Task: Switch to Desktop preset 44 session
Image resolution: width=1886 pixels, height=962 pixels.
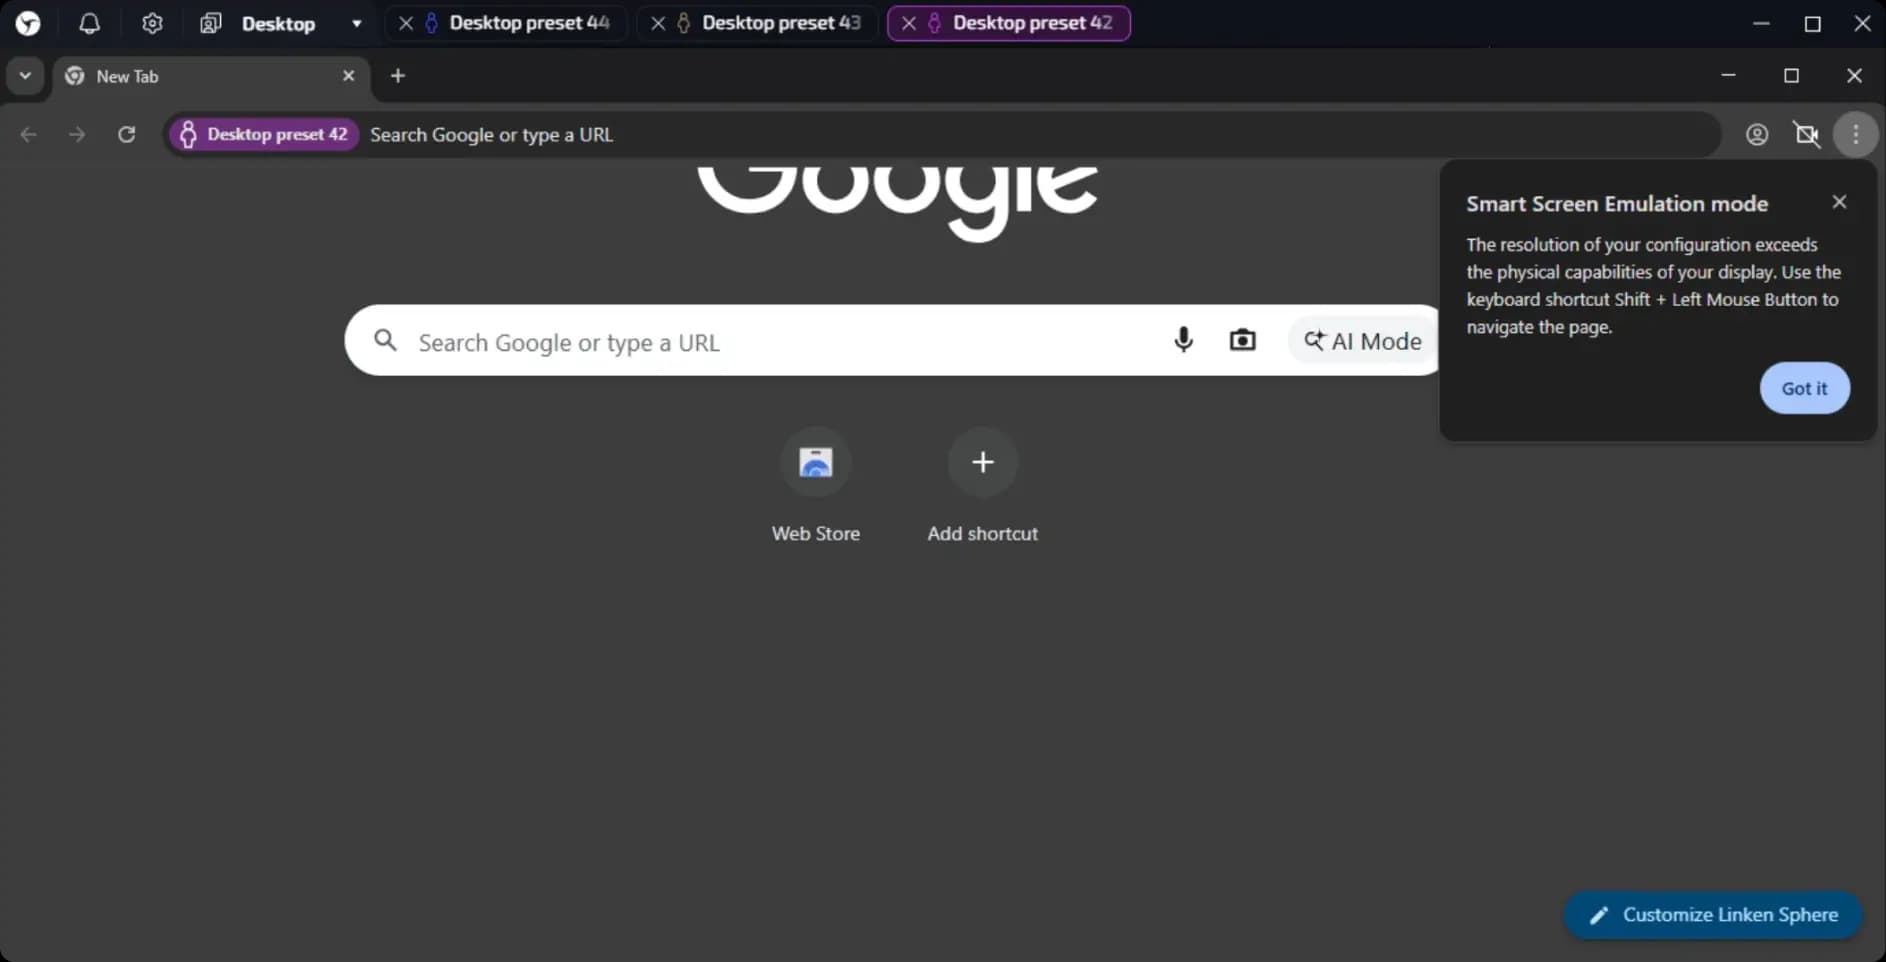Action: (x=528, y=23)
